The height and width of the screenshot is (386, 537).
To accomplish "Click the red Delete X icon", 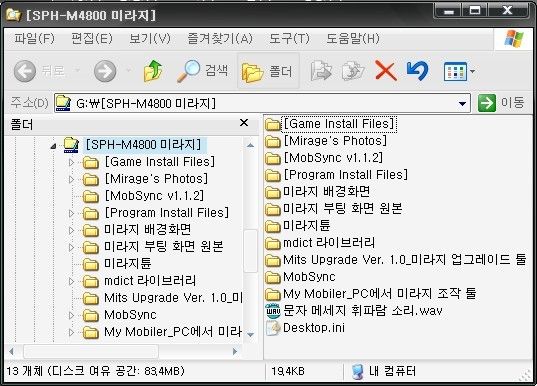I will pyautogui.click(x=386, y=71).
